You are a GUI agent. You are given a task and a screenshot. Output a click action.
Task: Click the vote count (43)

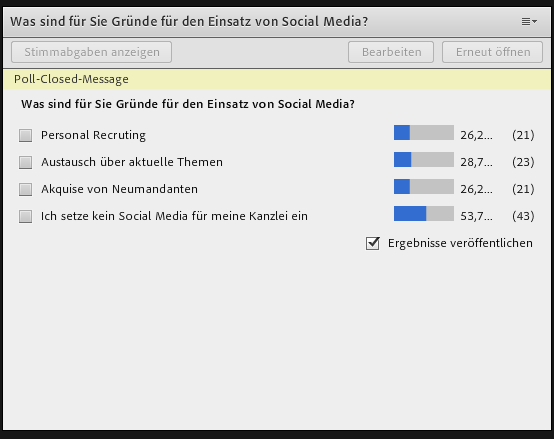(523, 216)
